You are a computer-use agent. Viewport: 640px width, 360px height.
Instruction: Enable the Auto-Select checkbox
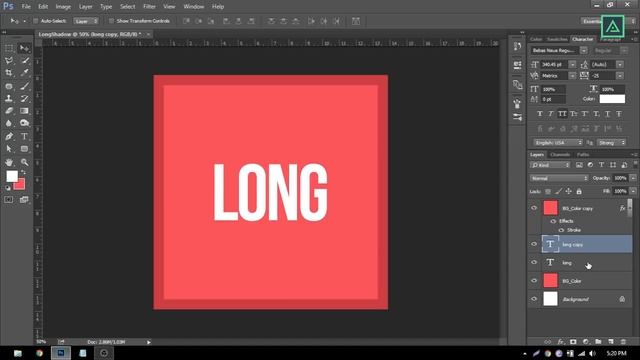(x=36, y=21)
